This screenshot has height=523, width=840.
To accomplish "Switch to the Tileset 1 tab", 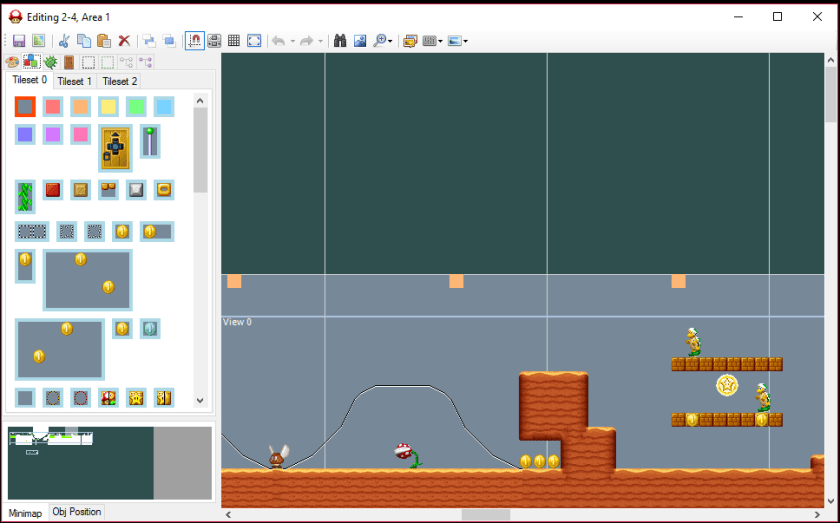I will coord(74,81).
